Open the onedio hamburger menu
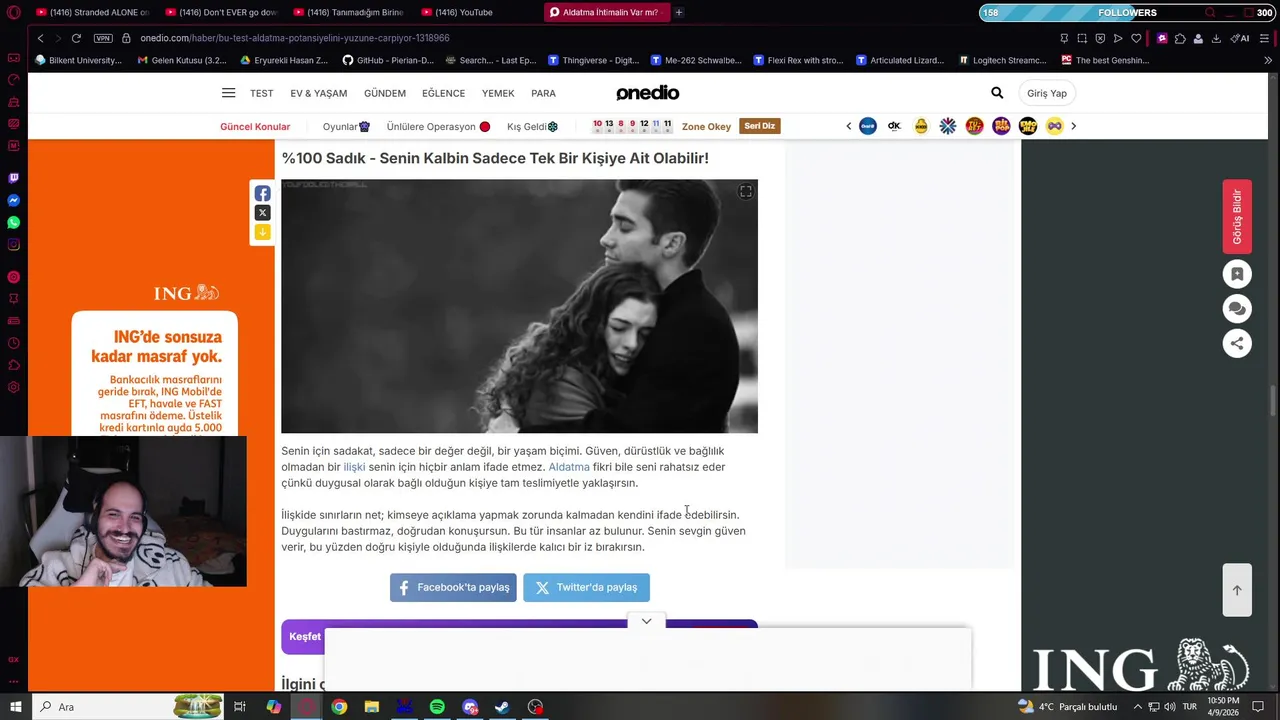This screenshot has height=720, width=1280. coord(228,93)
